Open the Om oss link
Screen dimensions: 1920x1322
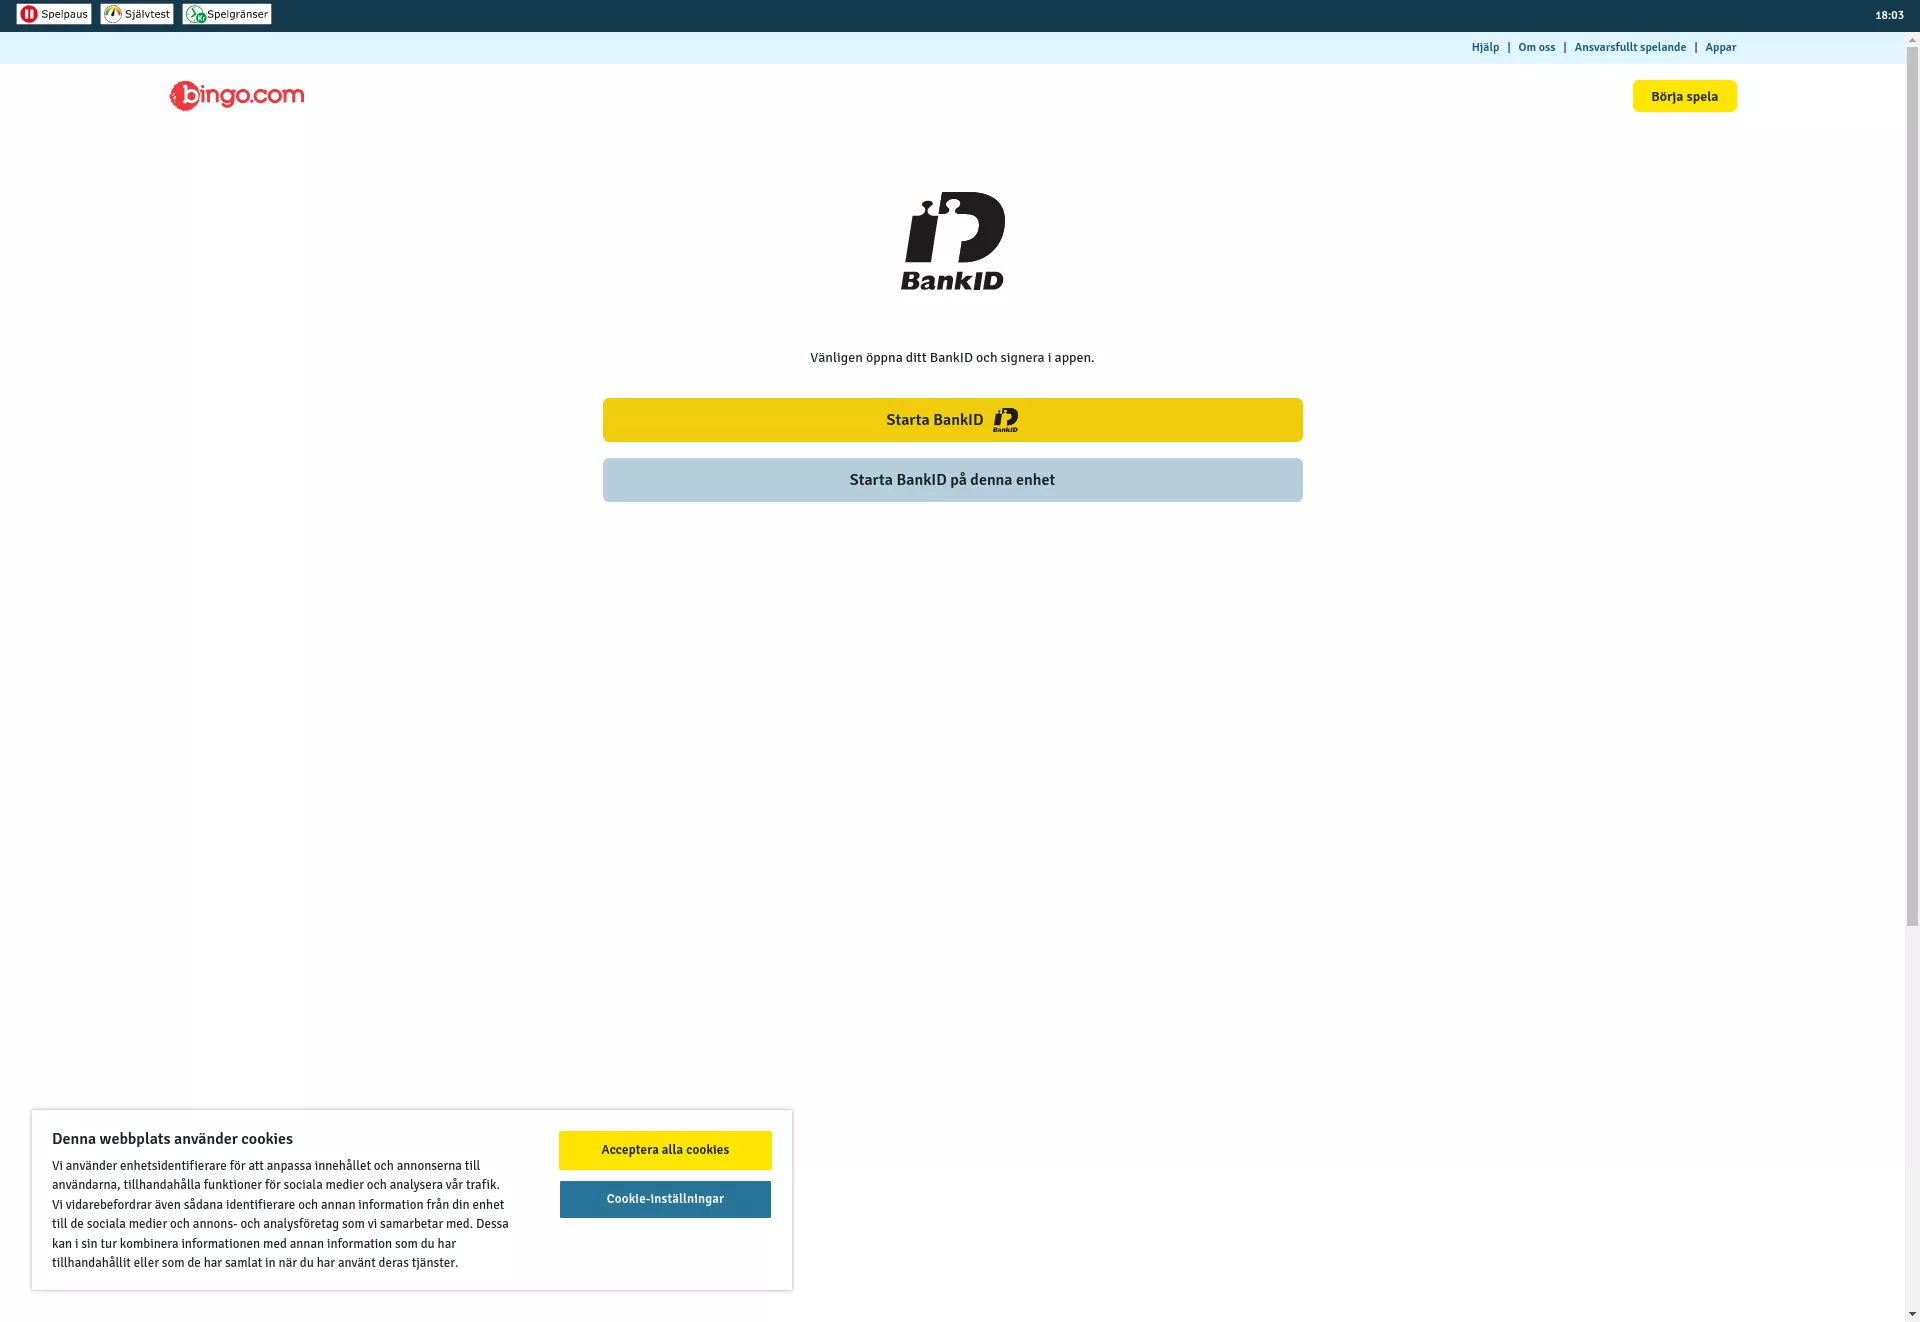point(1536,47)
